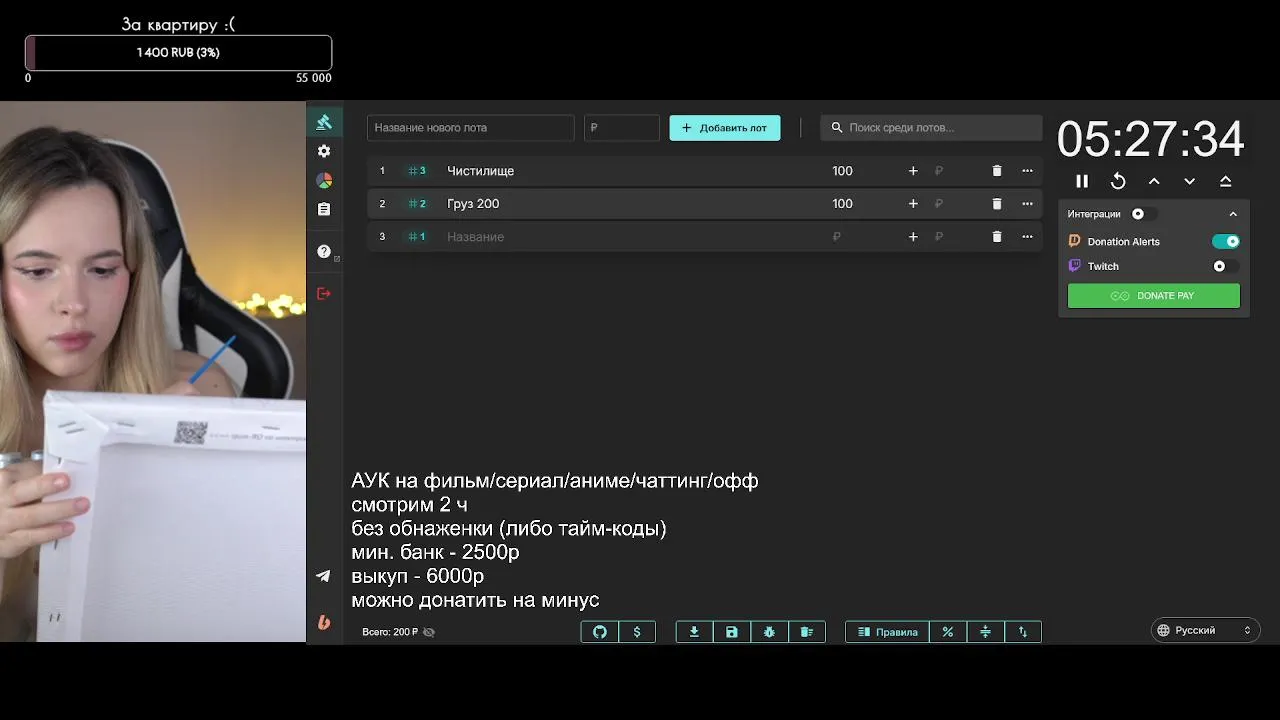
Task: Open the pie chart wheel page
Action: [323, 180]
